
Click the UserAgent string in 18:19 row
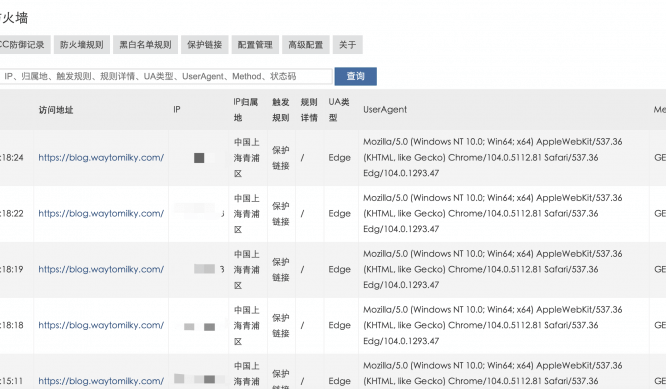(x=493, y=269)
